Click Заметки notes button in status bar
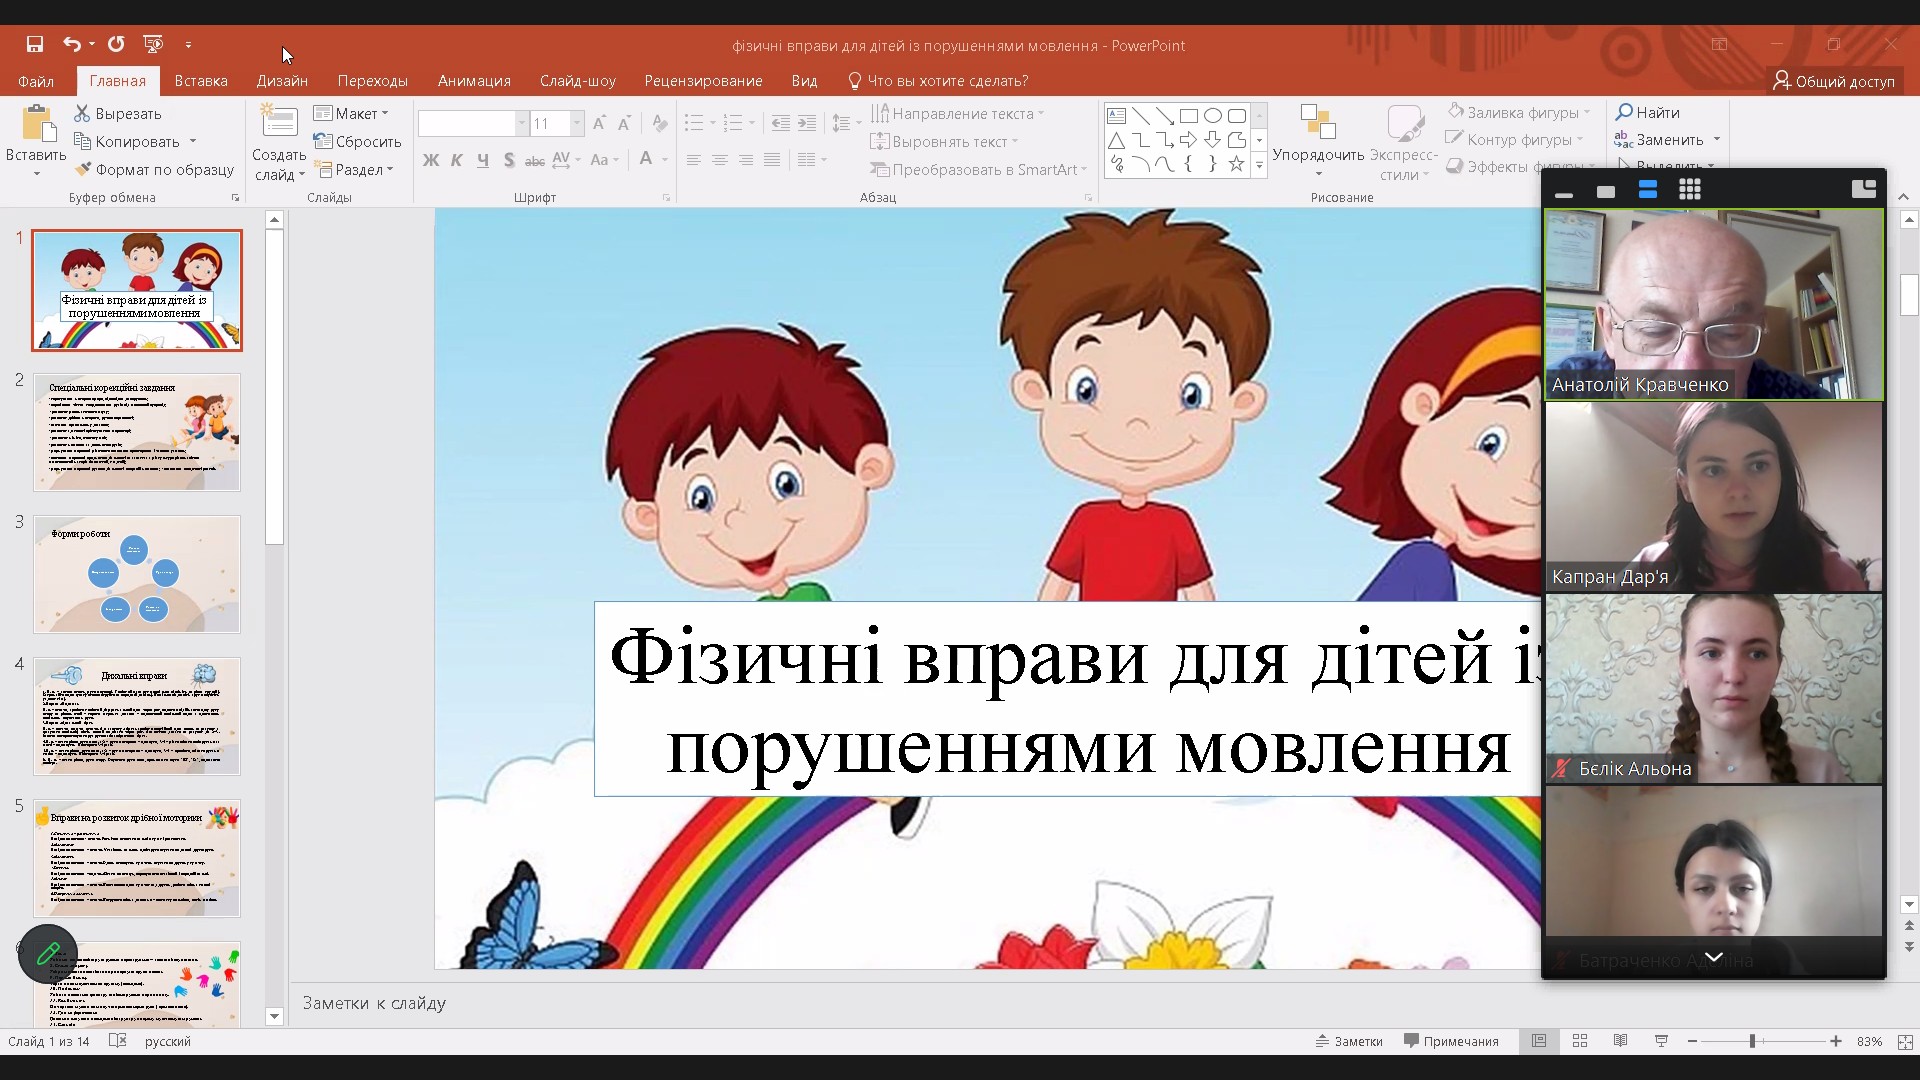The width and height of the screenshot is (1920, 1080). (1349, 1041)
